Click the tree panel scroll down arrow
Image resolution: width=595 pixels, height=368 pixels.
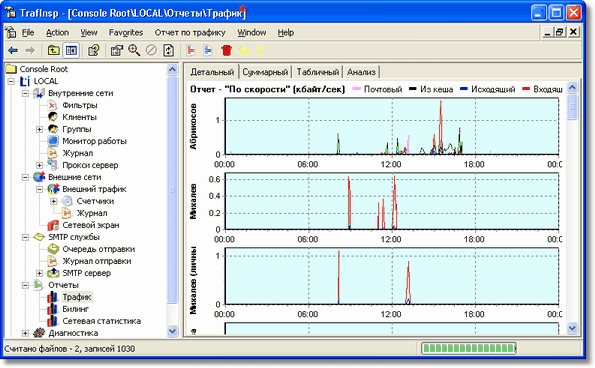[x=172, y=331]
